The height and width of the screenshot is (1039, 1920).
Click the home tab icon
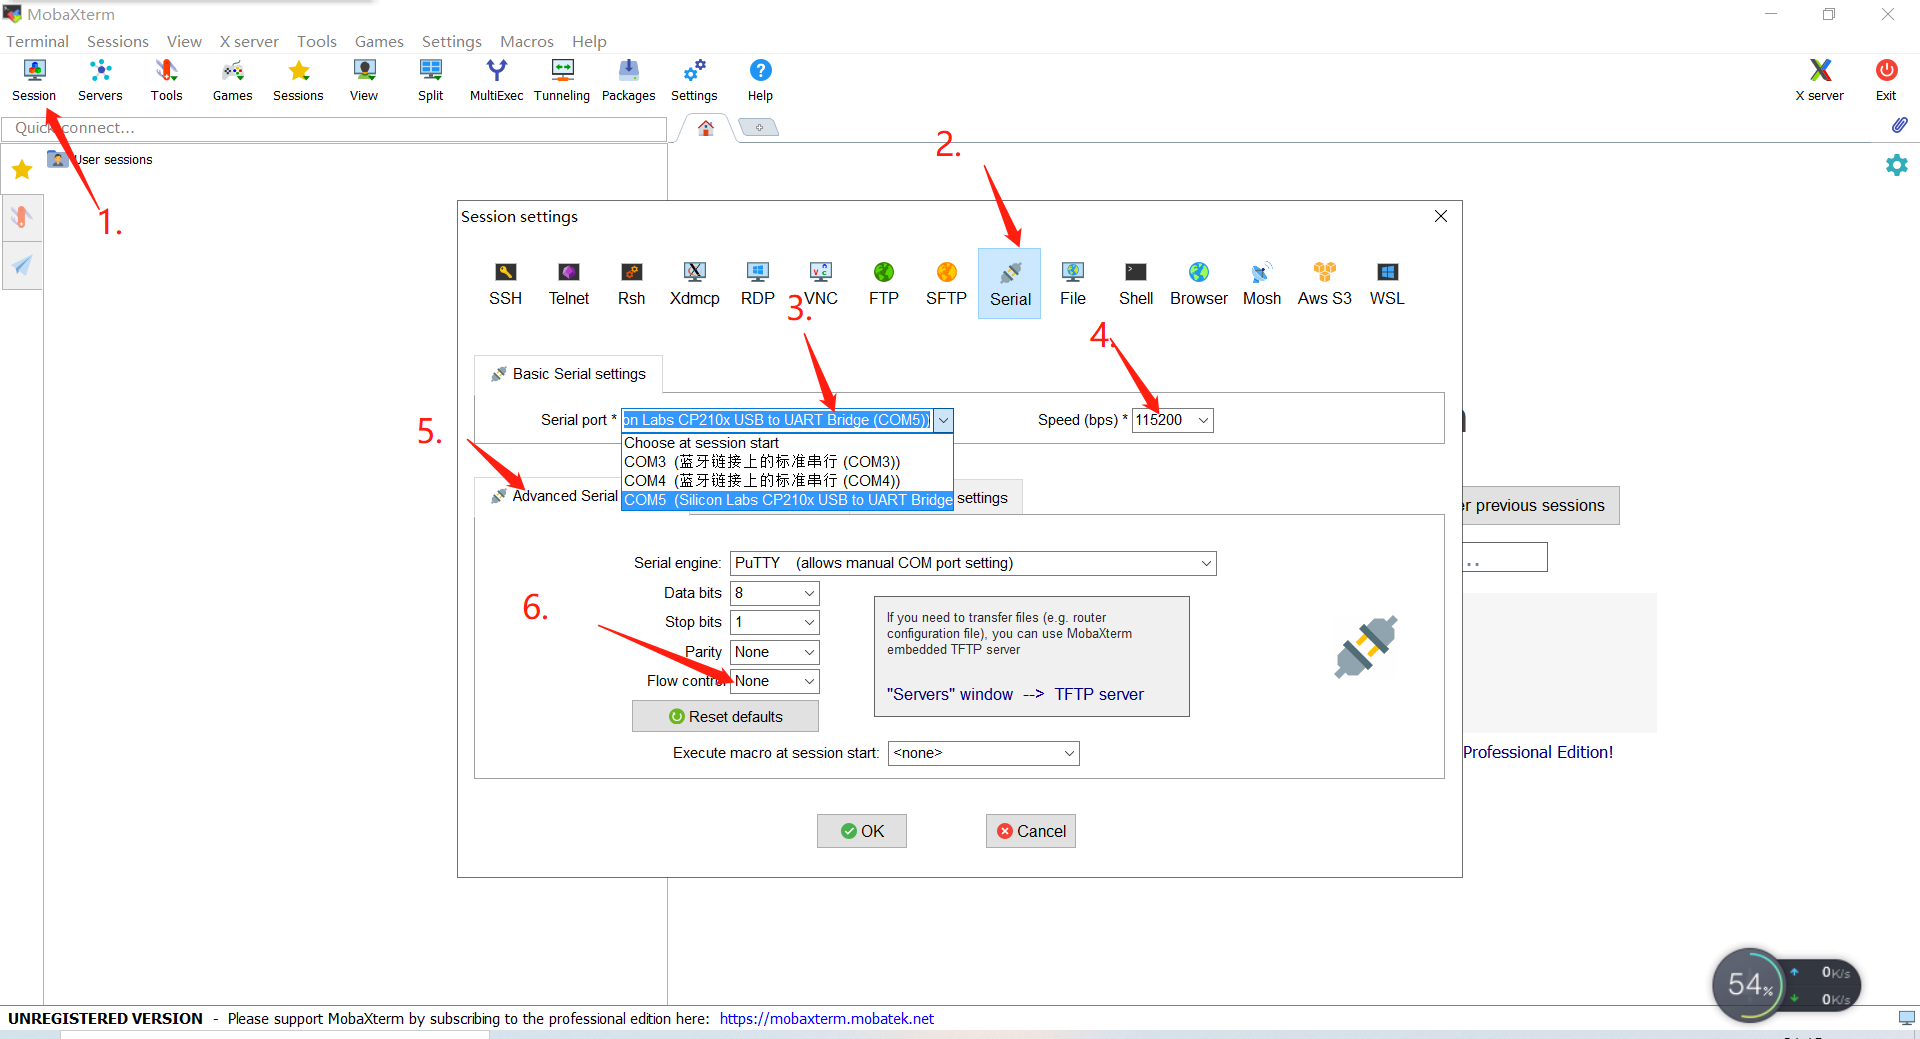tap(706, 128)
